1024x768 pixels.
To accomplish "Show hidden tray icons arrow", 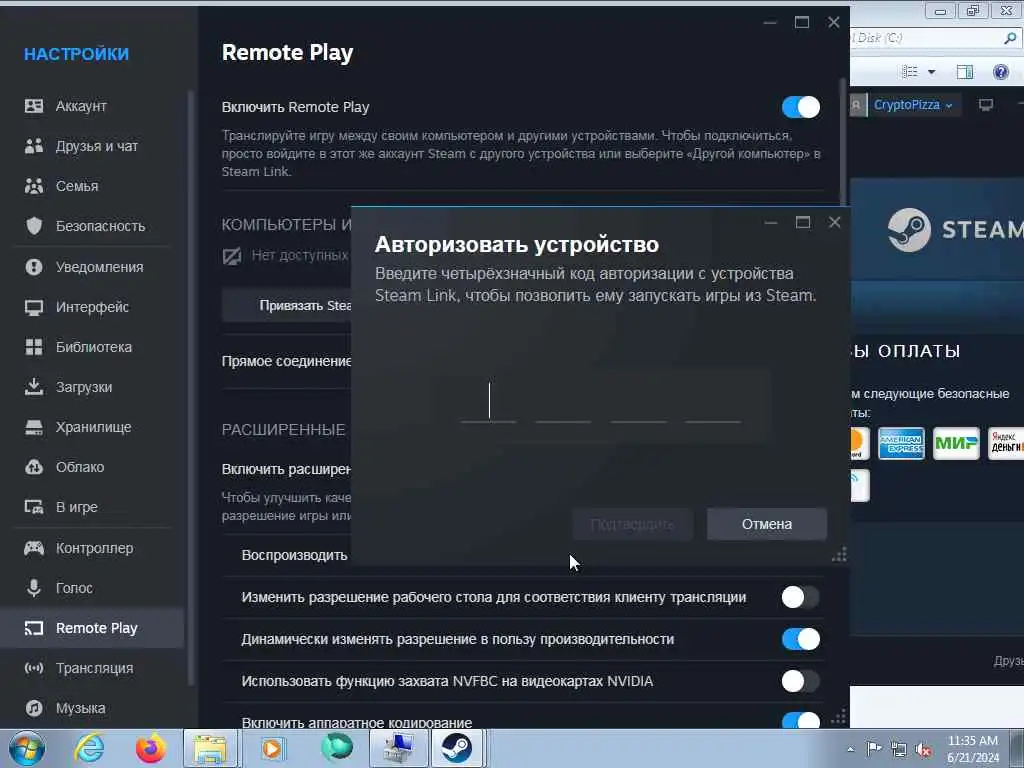I will [x=850, y=750].
